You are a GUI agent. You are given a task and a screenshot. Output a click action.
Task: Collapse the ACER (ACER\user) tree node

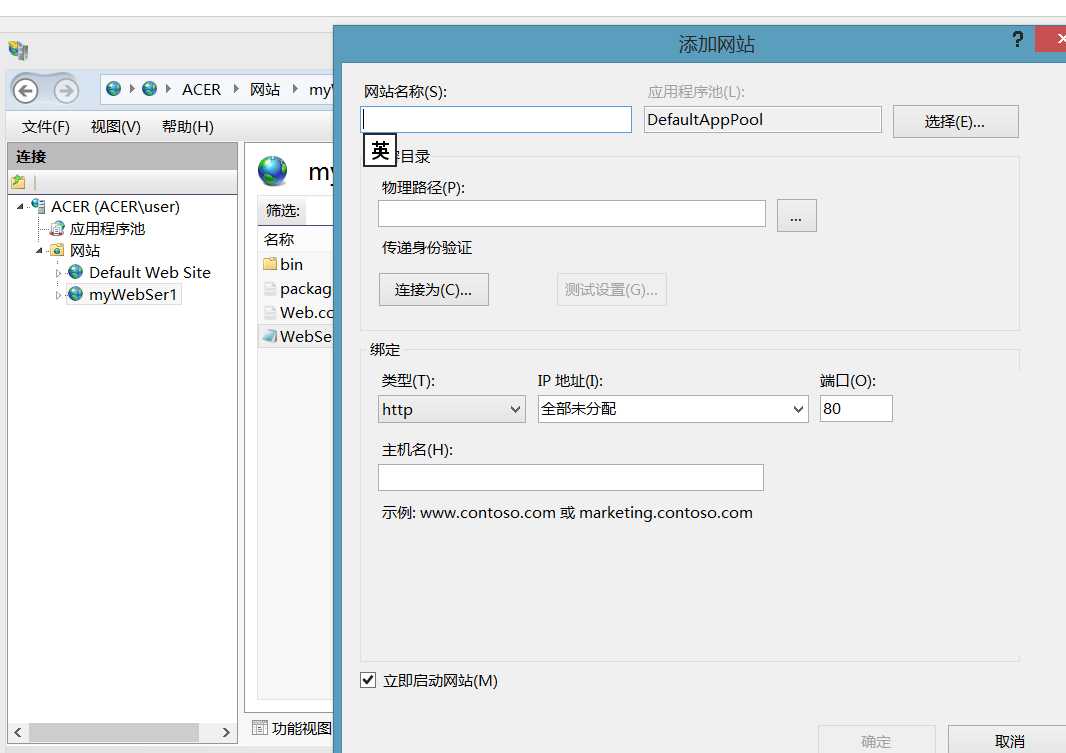20,207
